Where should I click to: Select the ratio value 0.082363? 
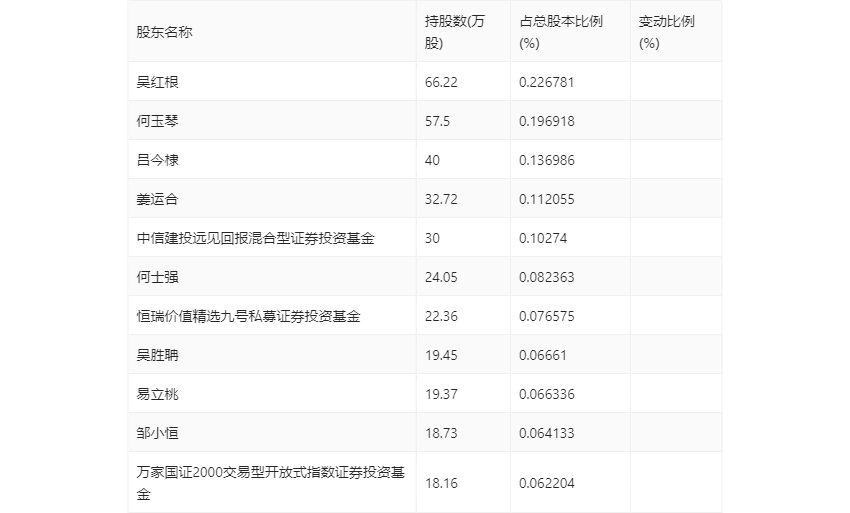[x=546, y=277]
